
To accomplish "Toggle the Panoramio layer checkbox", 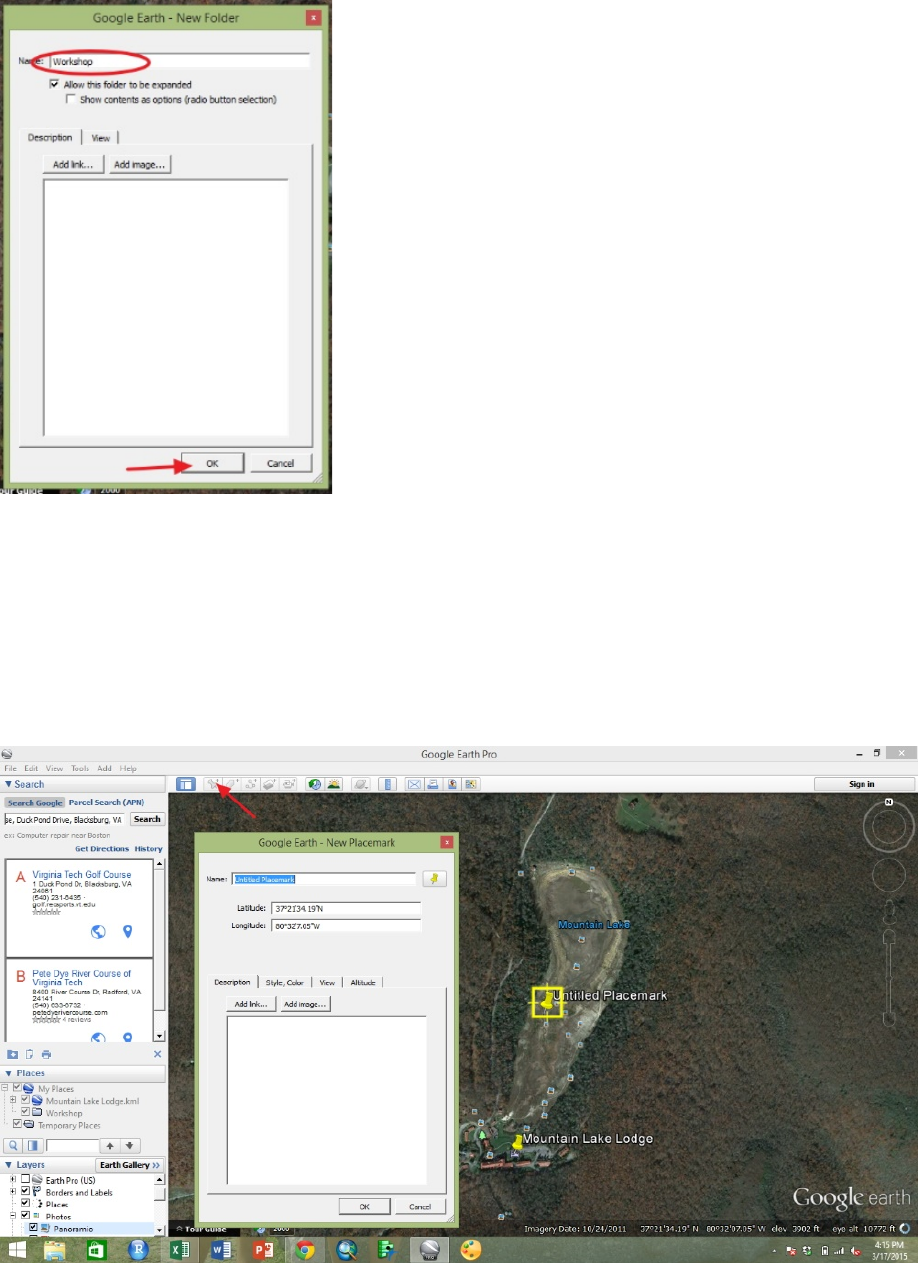I will (x=33, y=1227).
